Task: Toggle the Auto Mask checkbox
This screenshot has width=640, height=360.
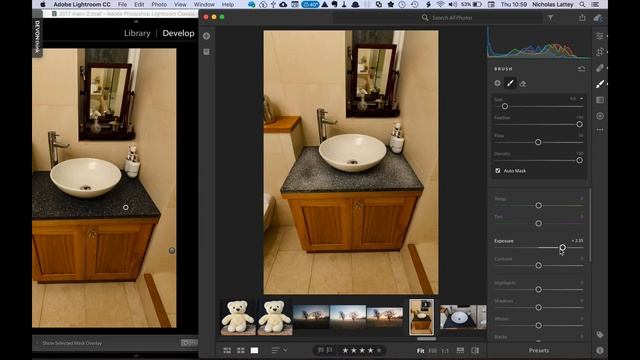Action: click(498, 171)
